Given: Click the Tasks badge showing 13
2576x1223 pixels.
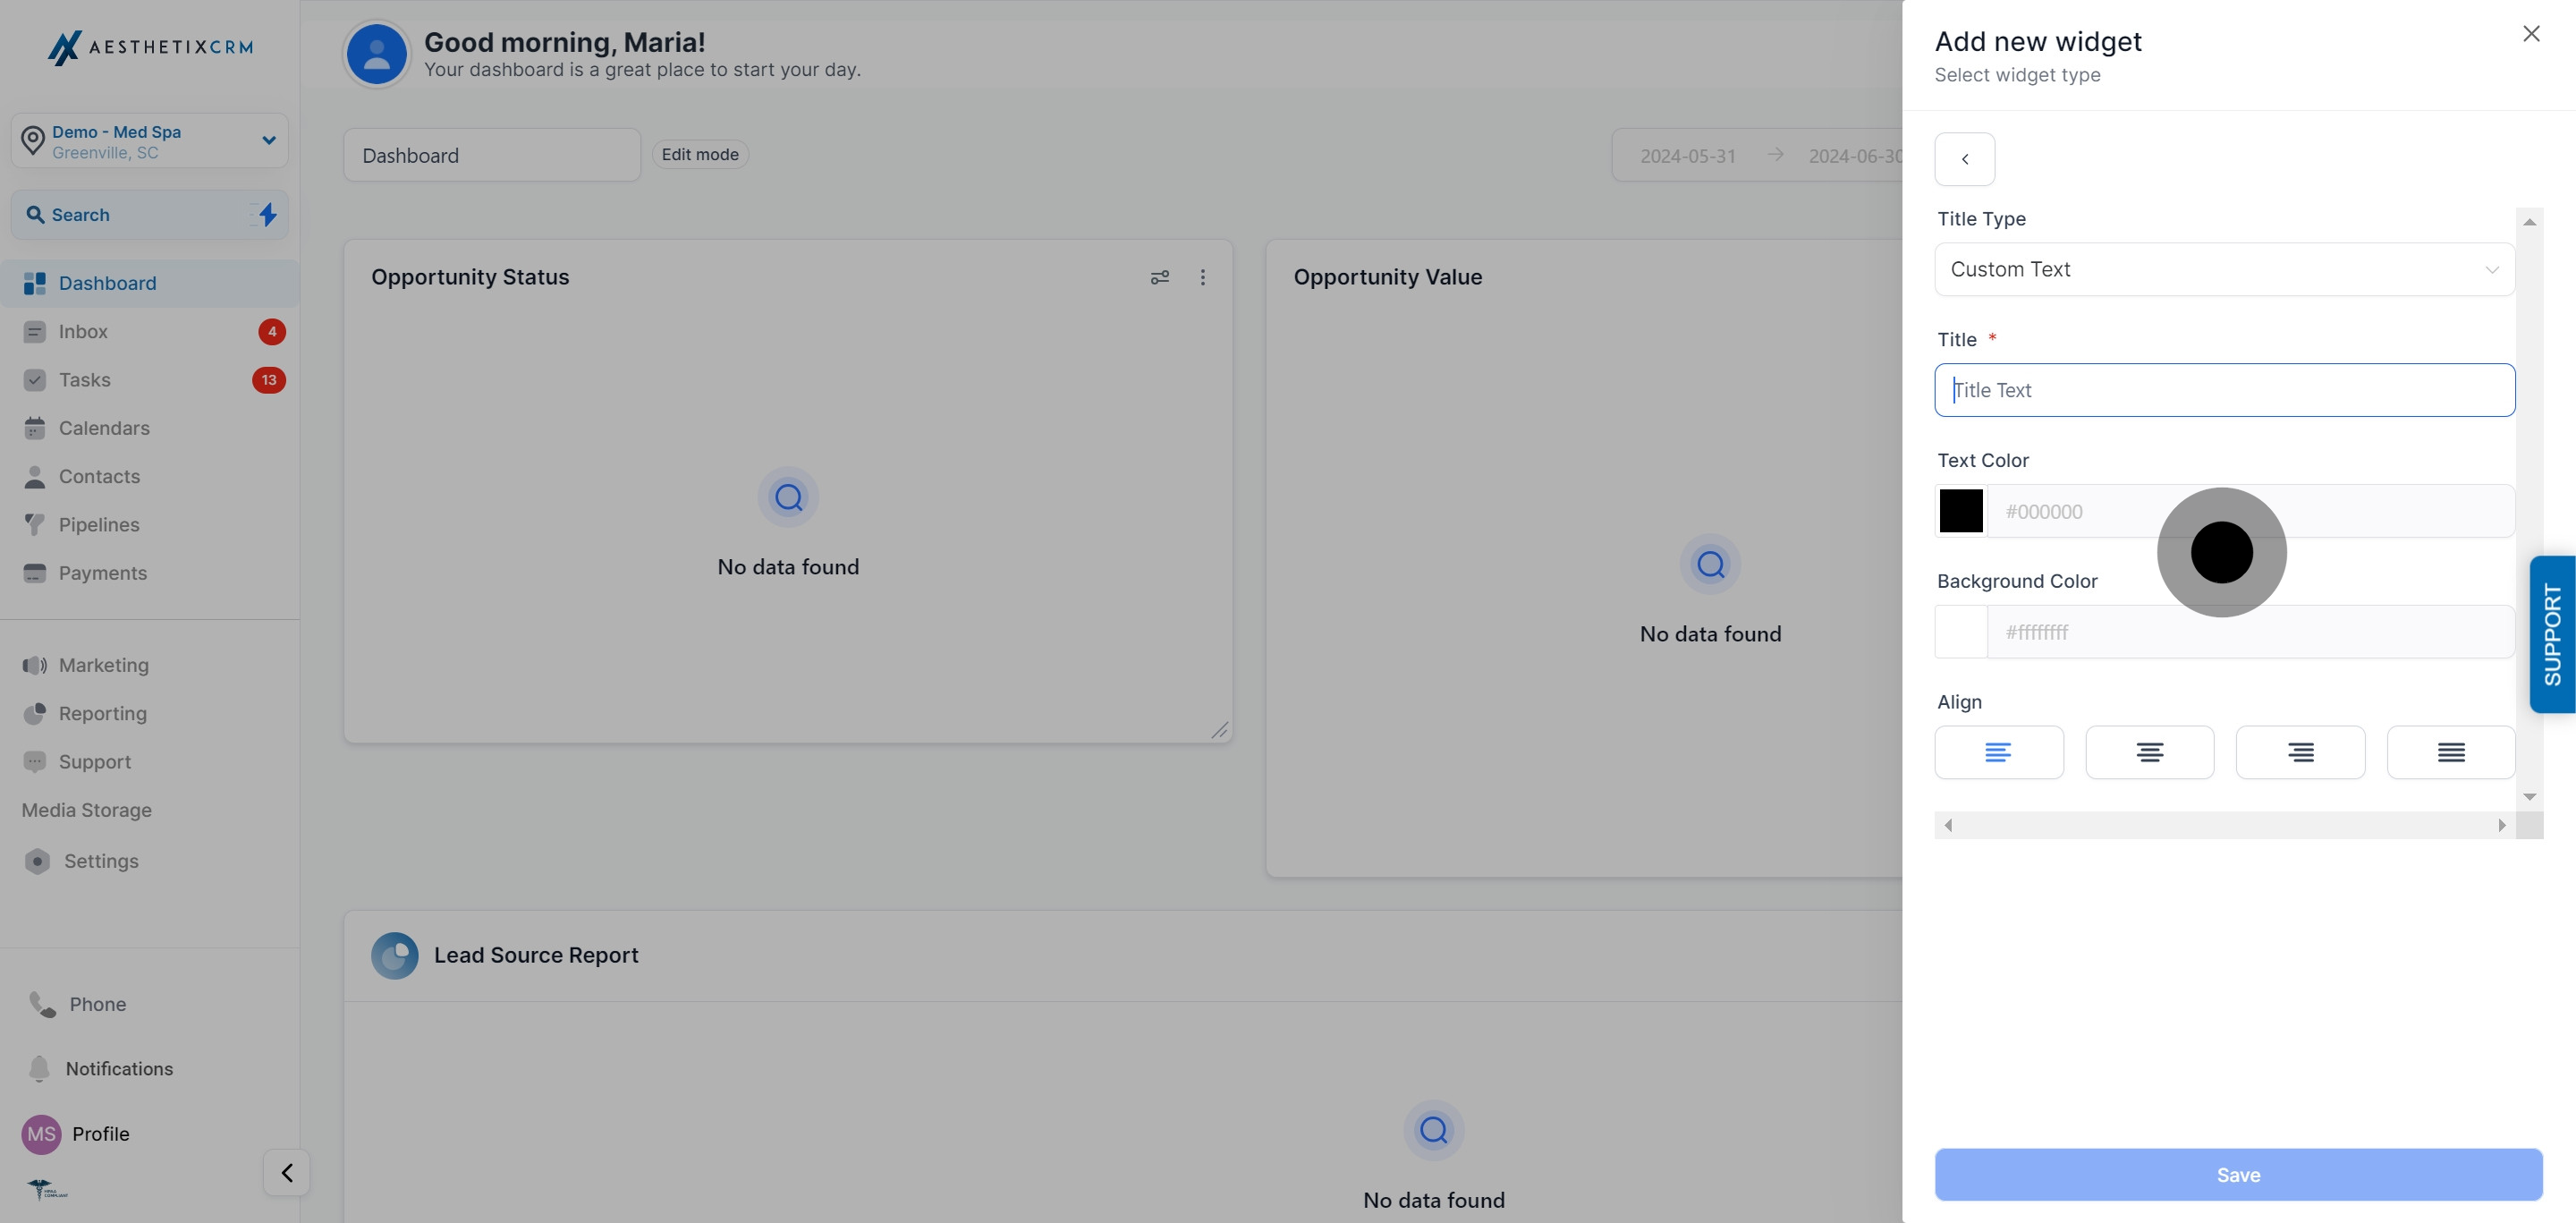Looking at the screenshot, I should pyautogui.click(x=269, y=380).
